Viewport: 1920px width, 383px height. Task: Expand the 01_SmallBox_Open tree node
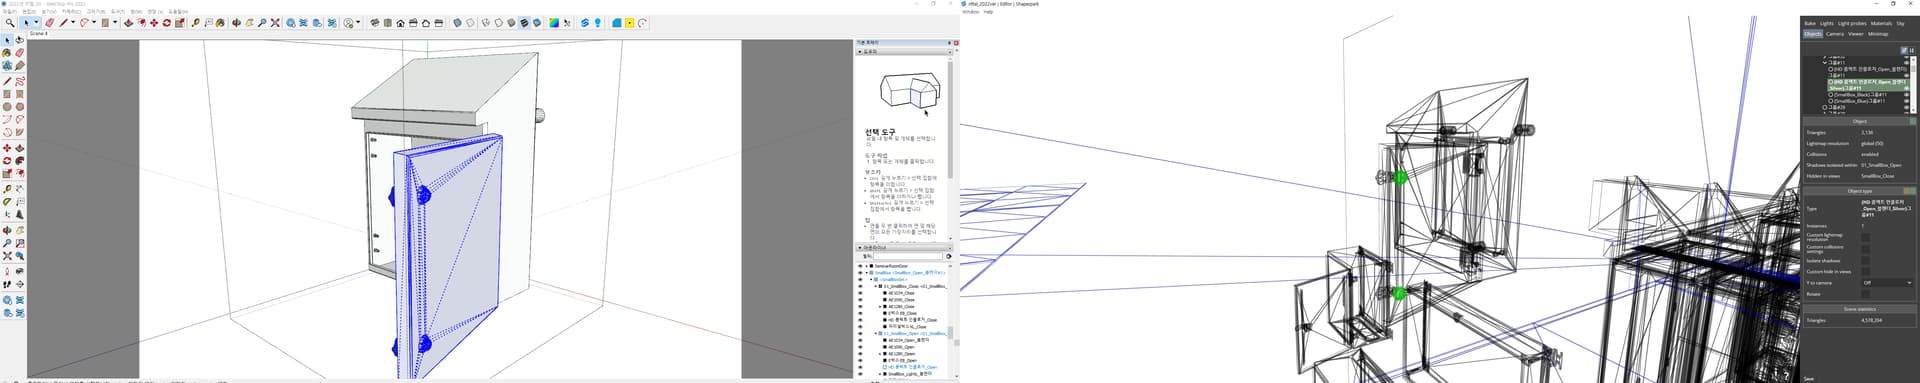(x=876, y=333)
